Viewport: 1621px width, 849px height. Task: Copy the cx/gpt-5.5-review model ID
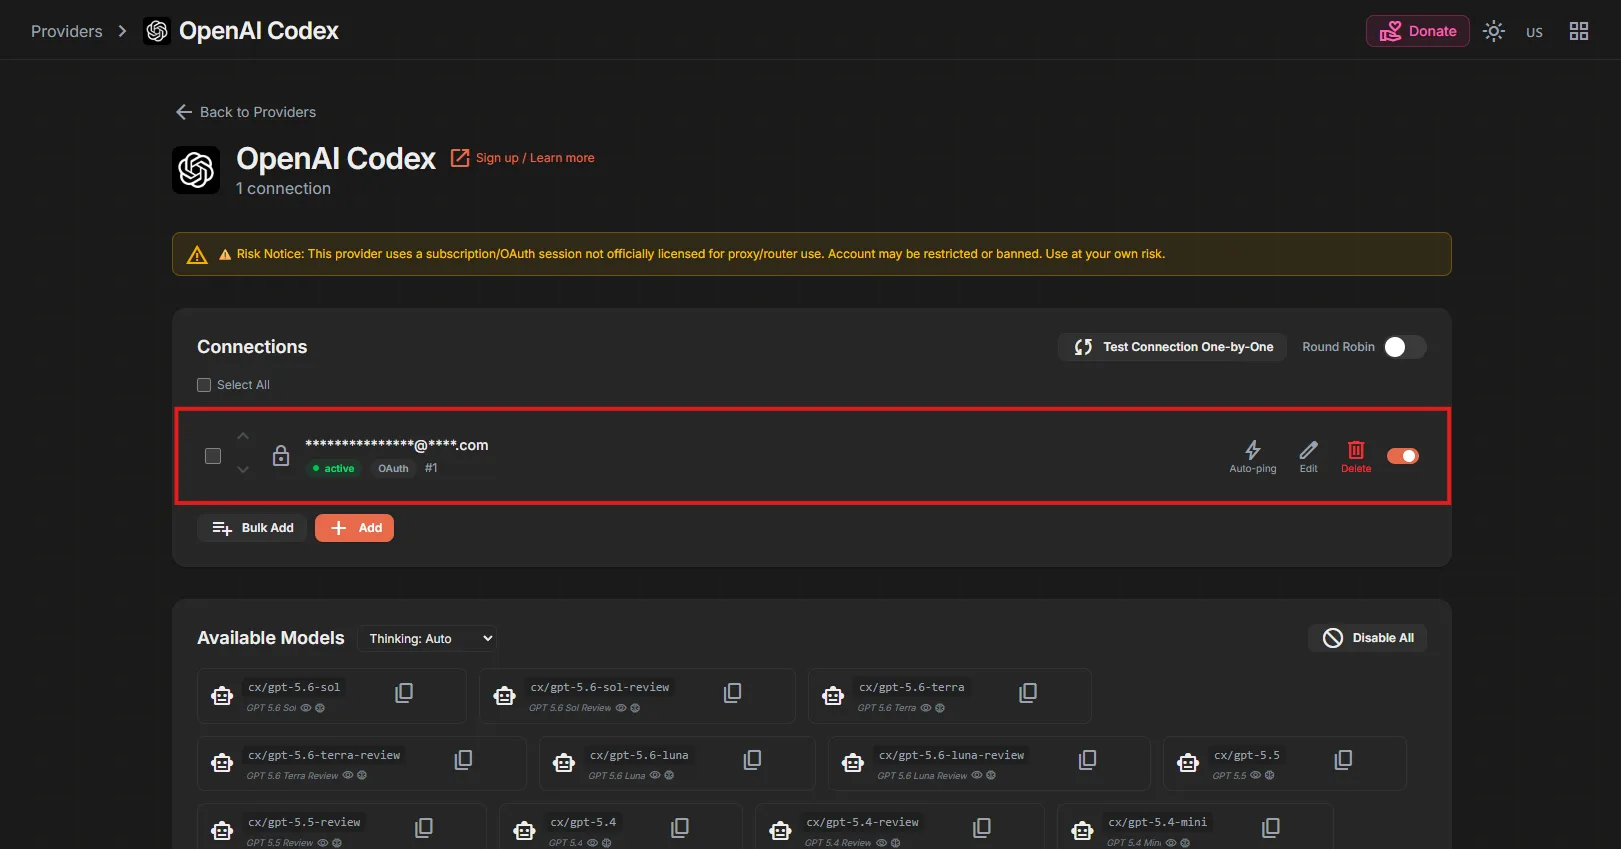click(424, 828)
